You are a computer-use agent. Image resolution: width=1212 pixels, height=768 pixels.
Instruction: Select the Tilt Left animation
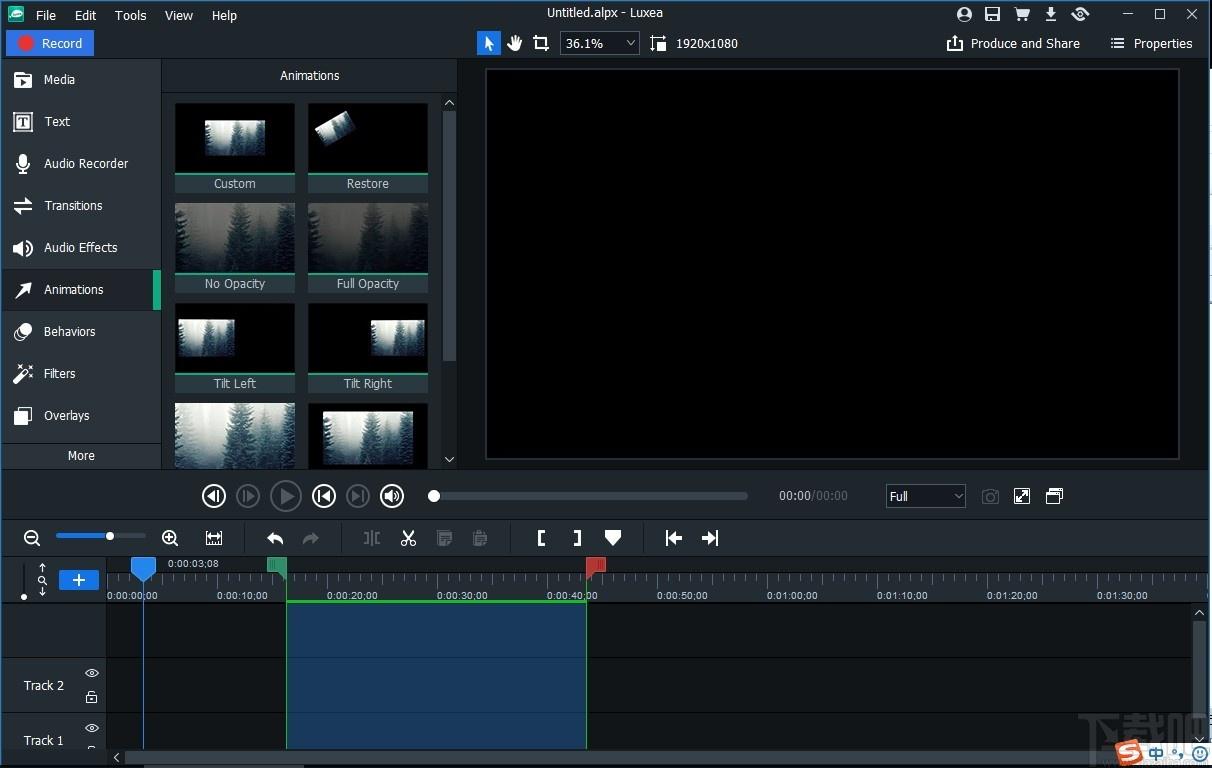235,348
